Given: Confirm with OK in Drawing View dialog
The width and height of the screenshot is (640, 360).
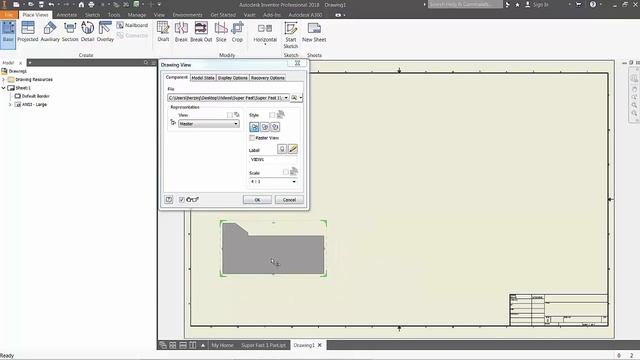Looking at the screenshot, I should [x=257, y=200].
